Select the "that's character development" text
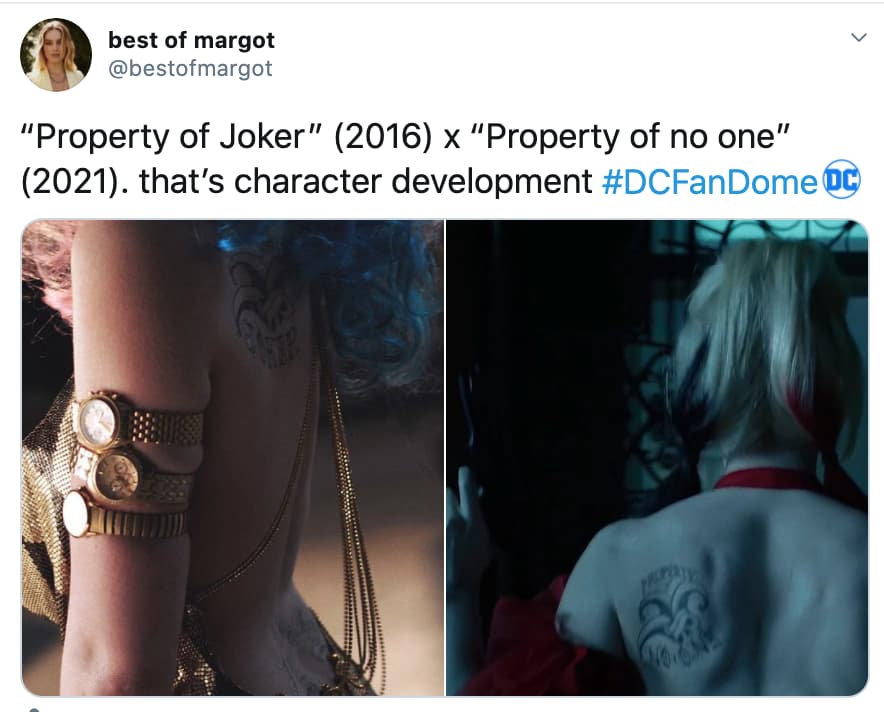This screenshot has height=712, width=884. pos(365,182)
